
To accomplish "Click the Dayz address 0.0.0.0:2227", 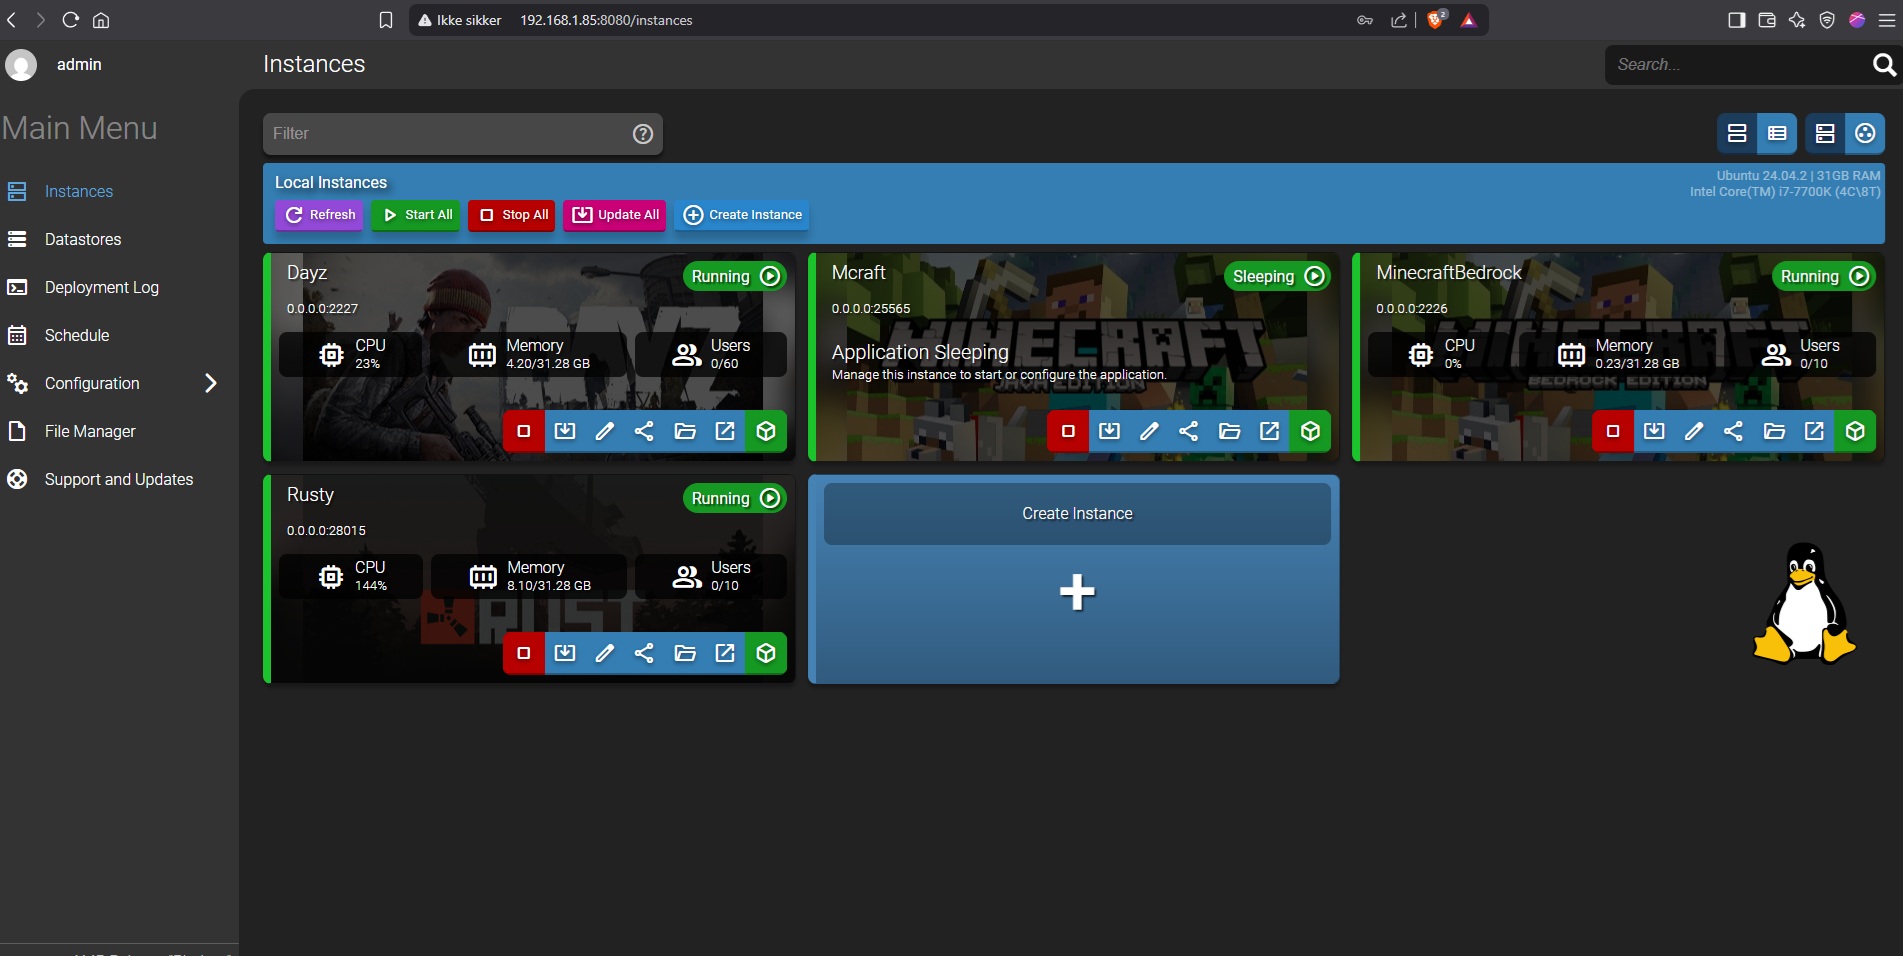I will 322,309.
